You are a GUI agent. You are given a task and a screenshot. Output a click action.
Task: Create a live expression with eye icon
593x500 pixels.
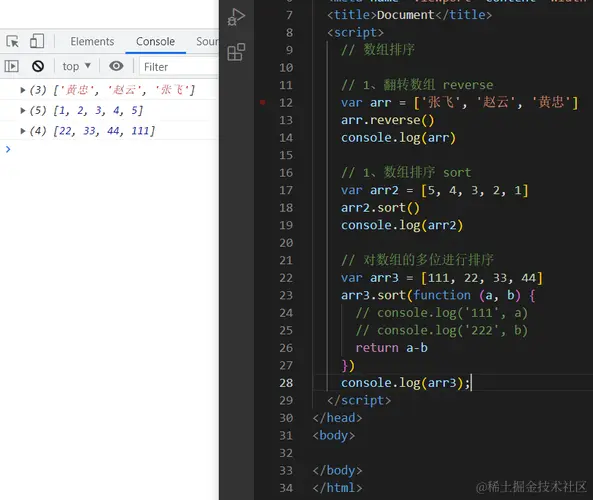116,66
